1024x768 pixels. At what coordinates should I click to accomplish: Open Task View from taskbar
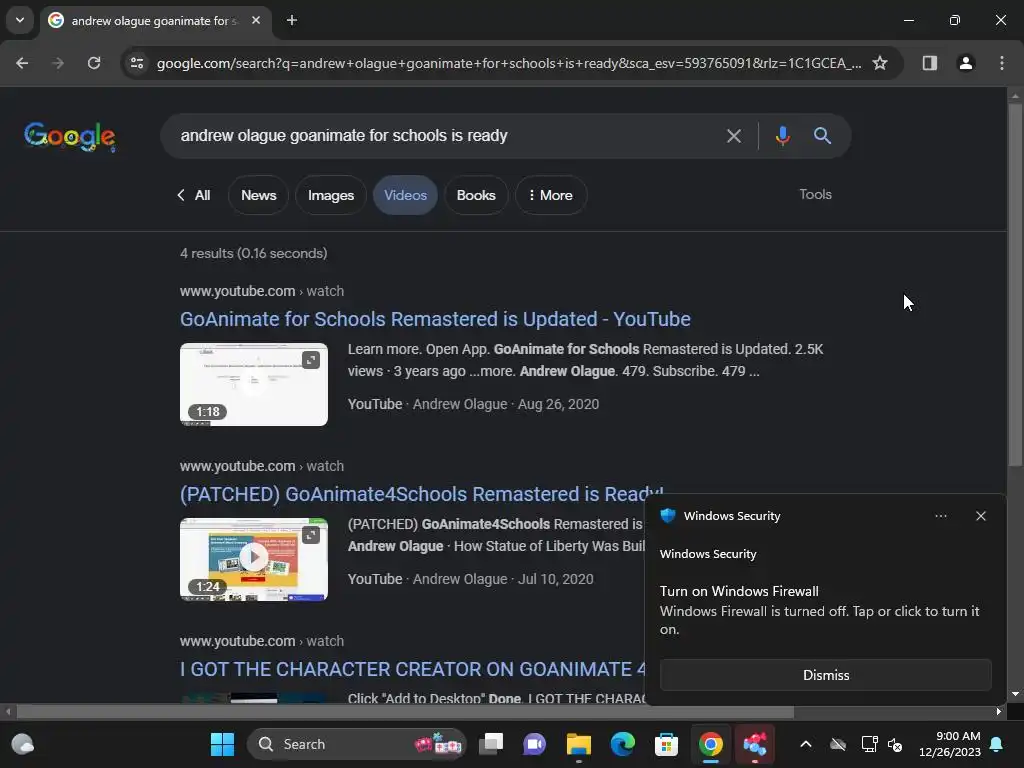click(x=491, y=744)
